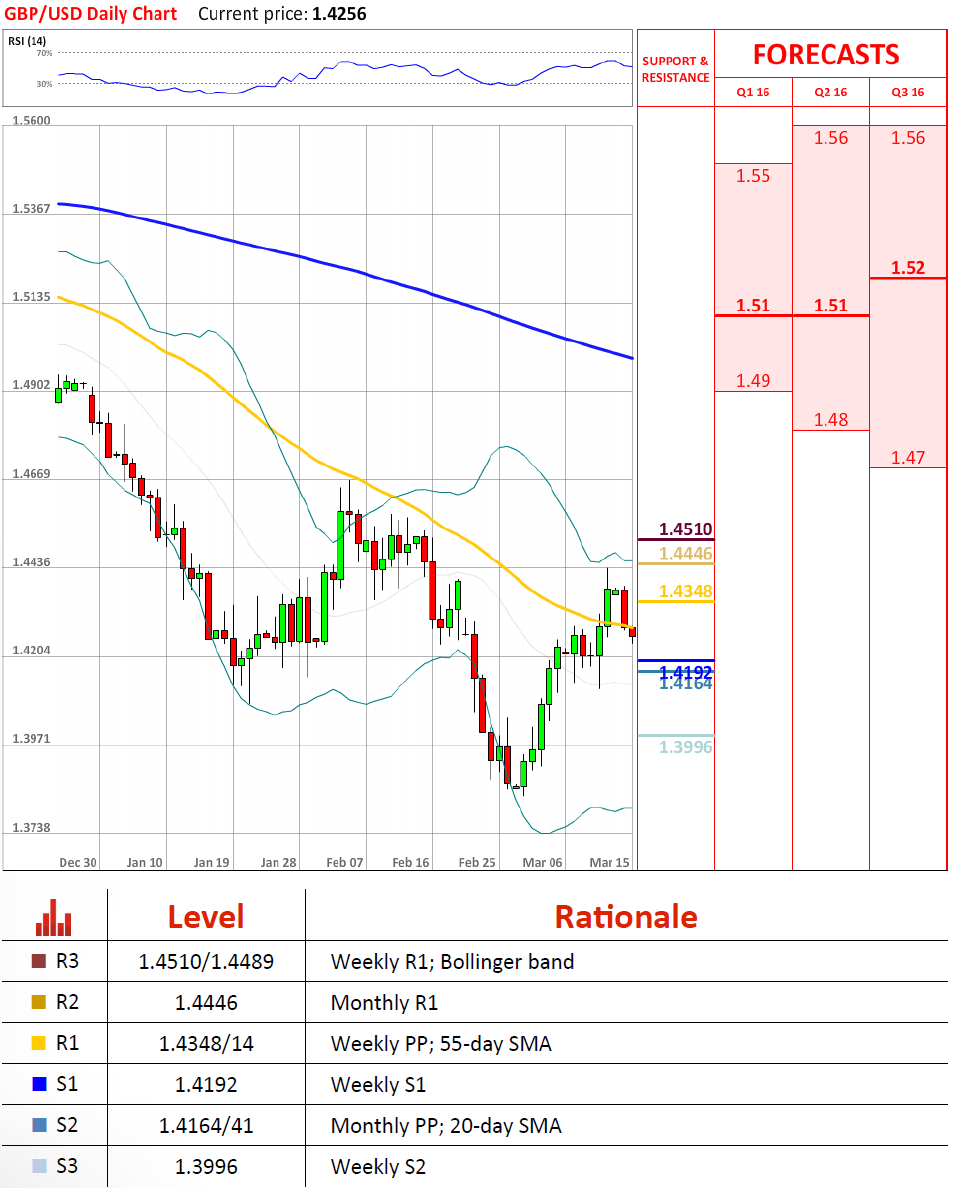953x1188 pixels.
Task: Click the 1.5135 price axis label
Action: pyautogui.click(x=31, y=296)
